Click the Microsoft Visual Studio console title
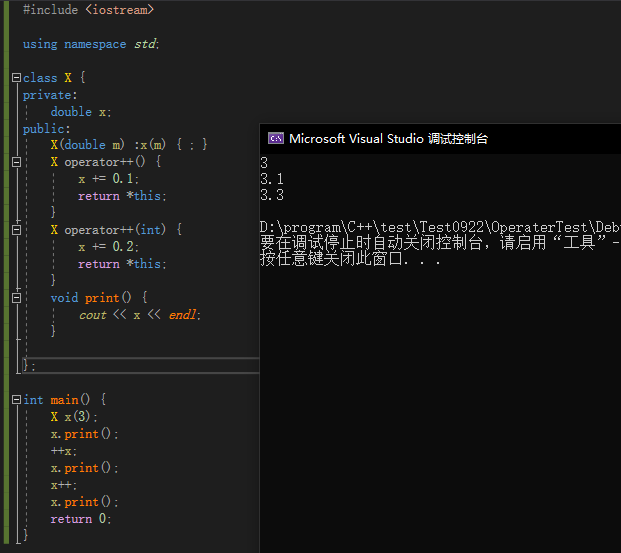 (x=388, y=139)
